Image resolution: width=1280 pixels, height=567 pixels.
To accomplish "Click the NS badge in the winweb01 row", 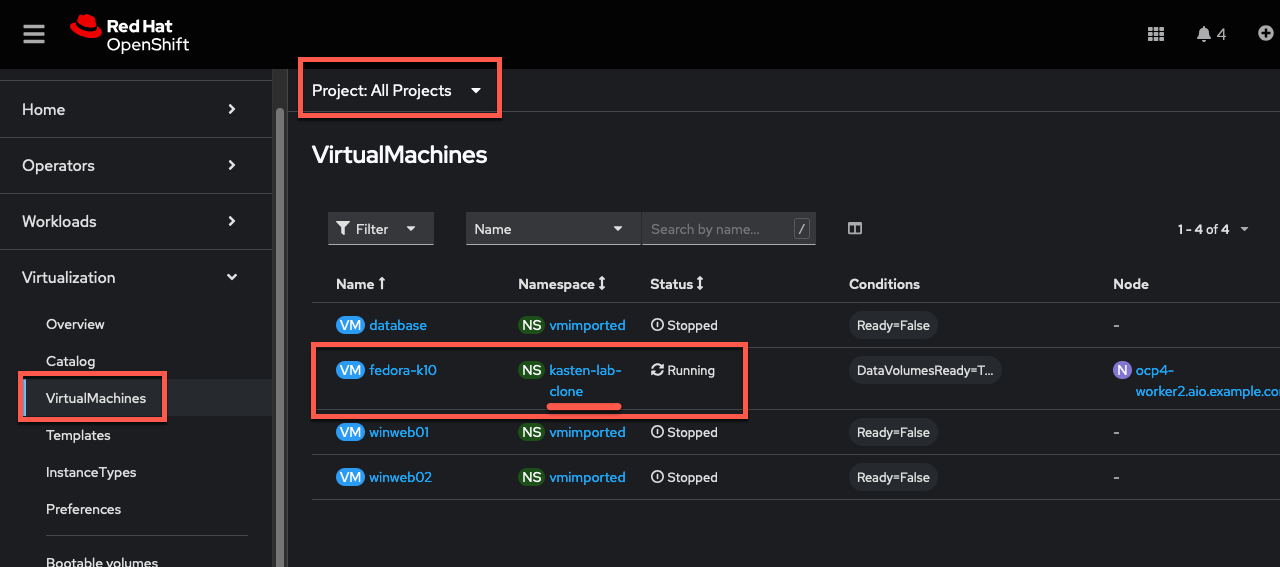I will pyautogui.click(x=531, y=432).
